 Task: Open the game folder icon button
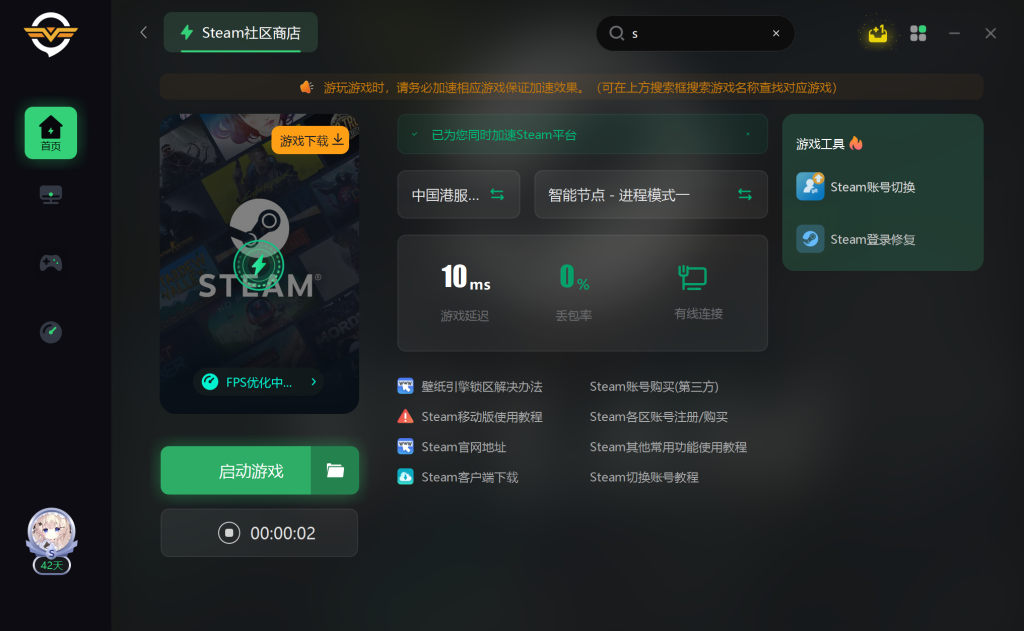[335, 471]
